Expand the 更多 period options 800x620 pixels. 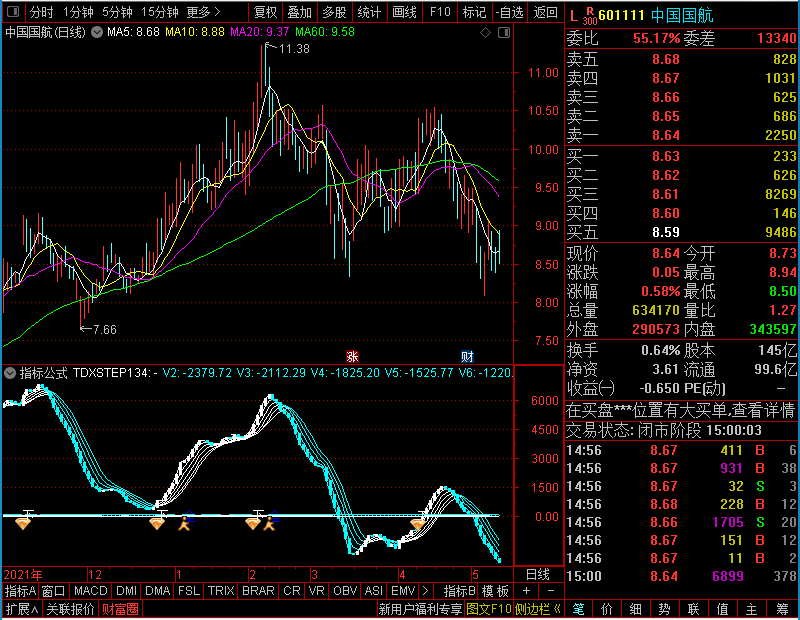pyautogui.click(x=203, y=12)
